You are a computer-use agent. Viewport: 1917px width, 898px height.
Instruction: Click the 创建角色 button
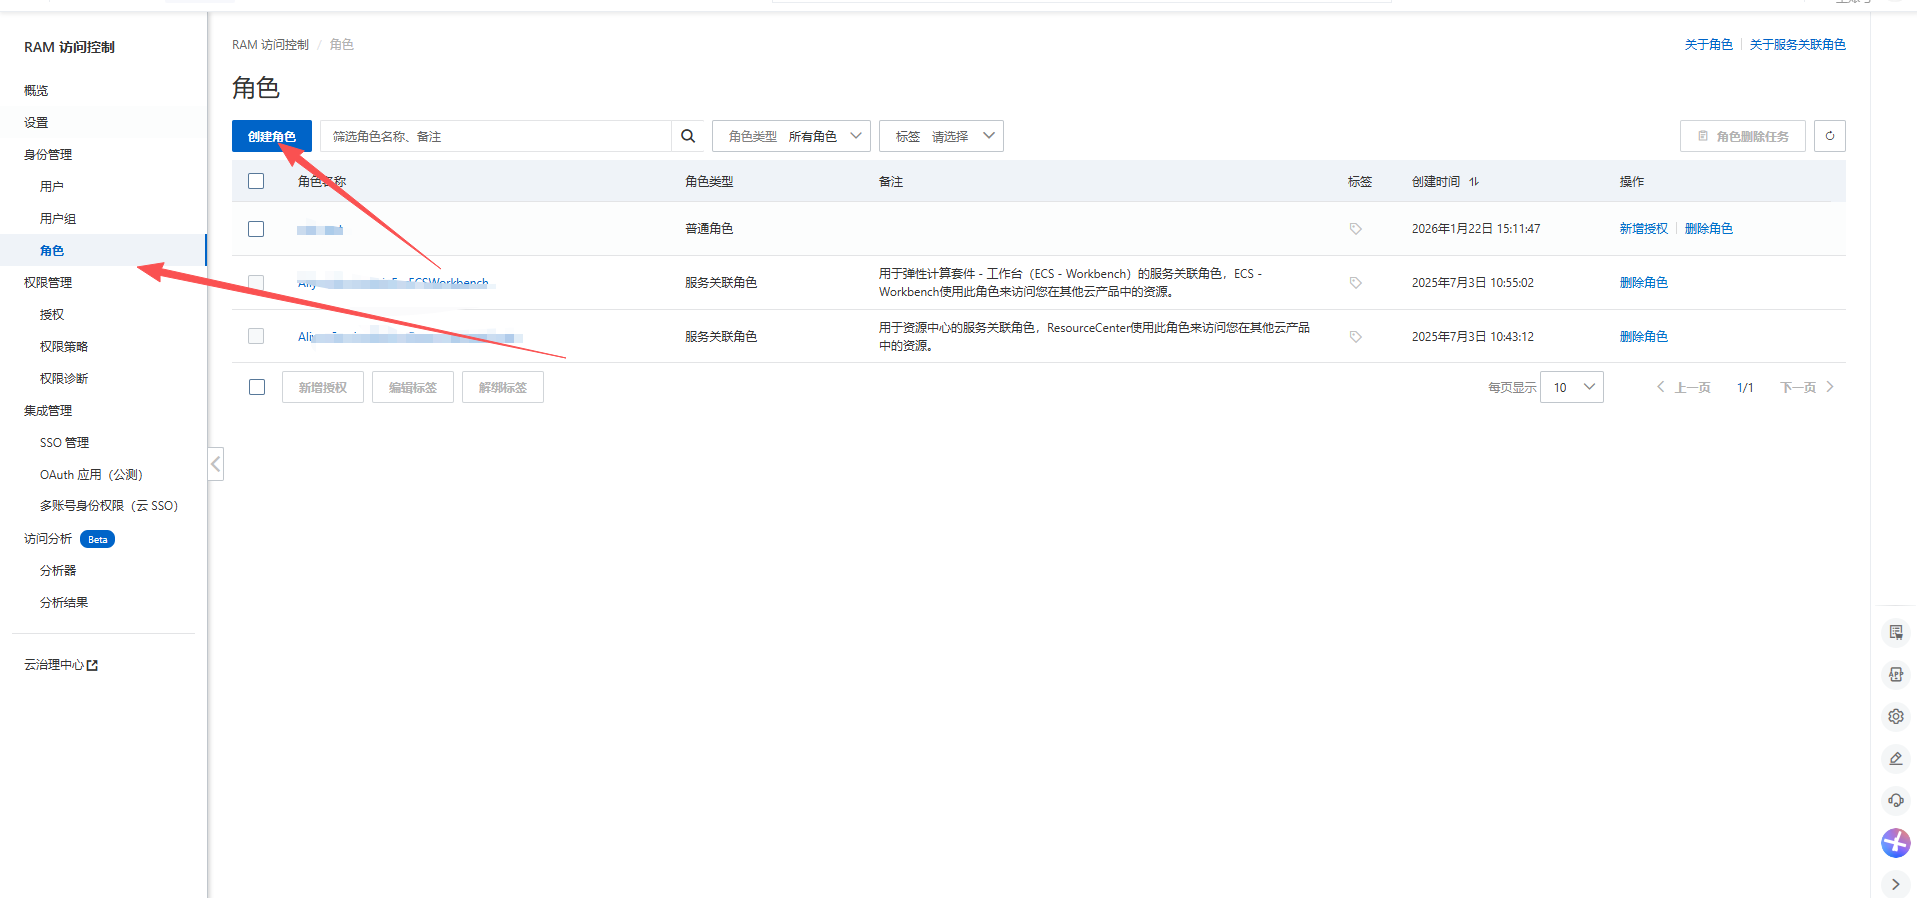click(x=271, y=136)
